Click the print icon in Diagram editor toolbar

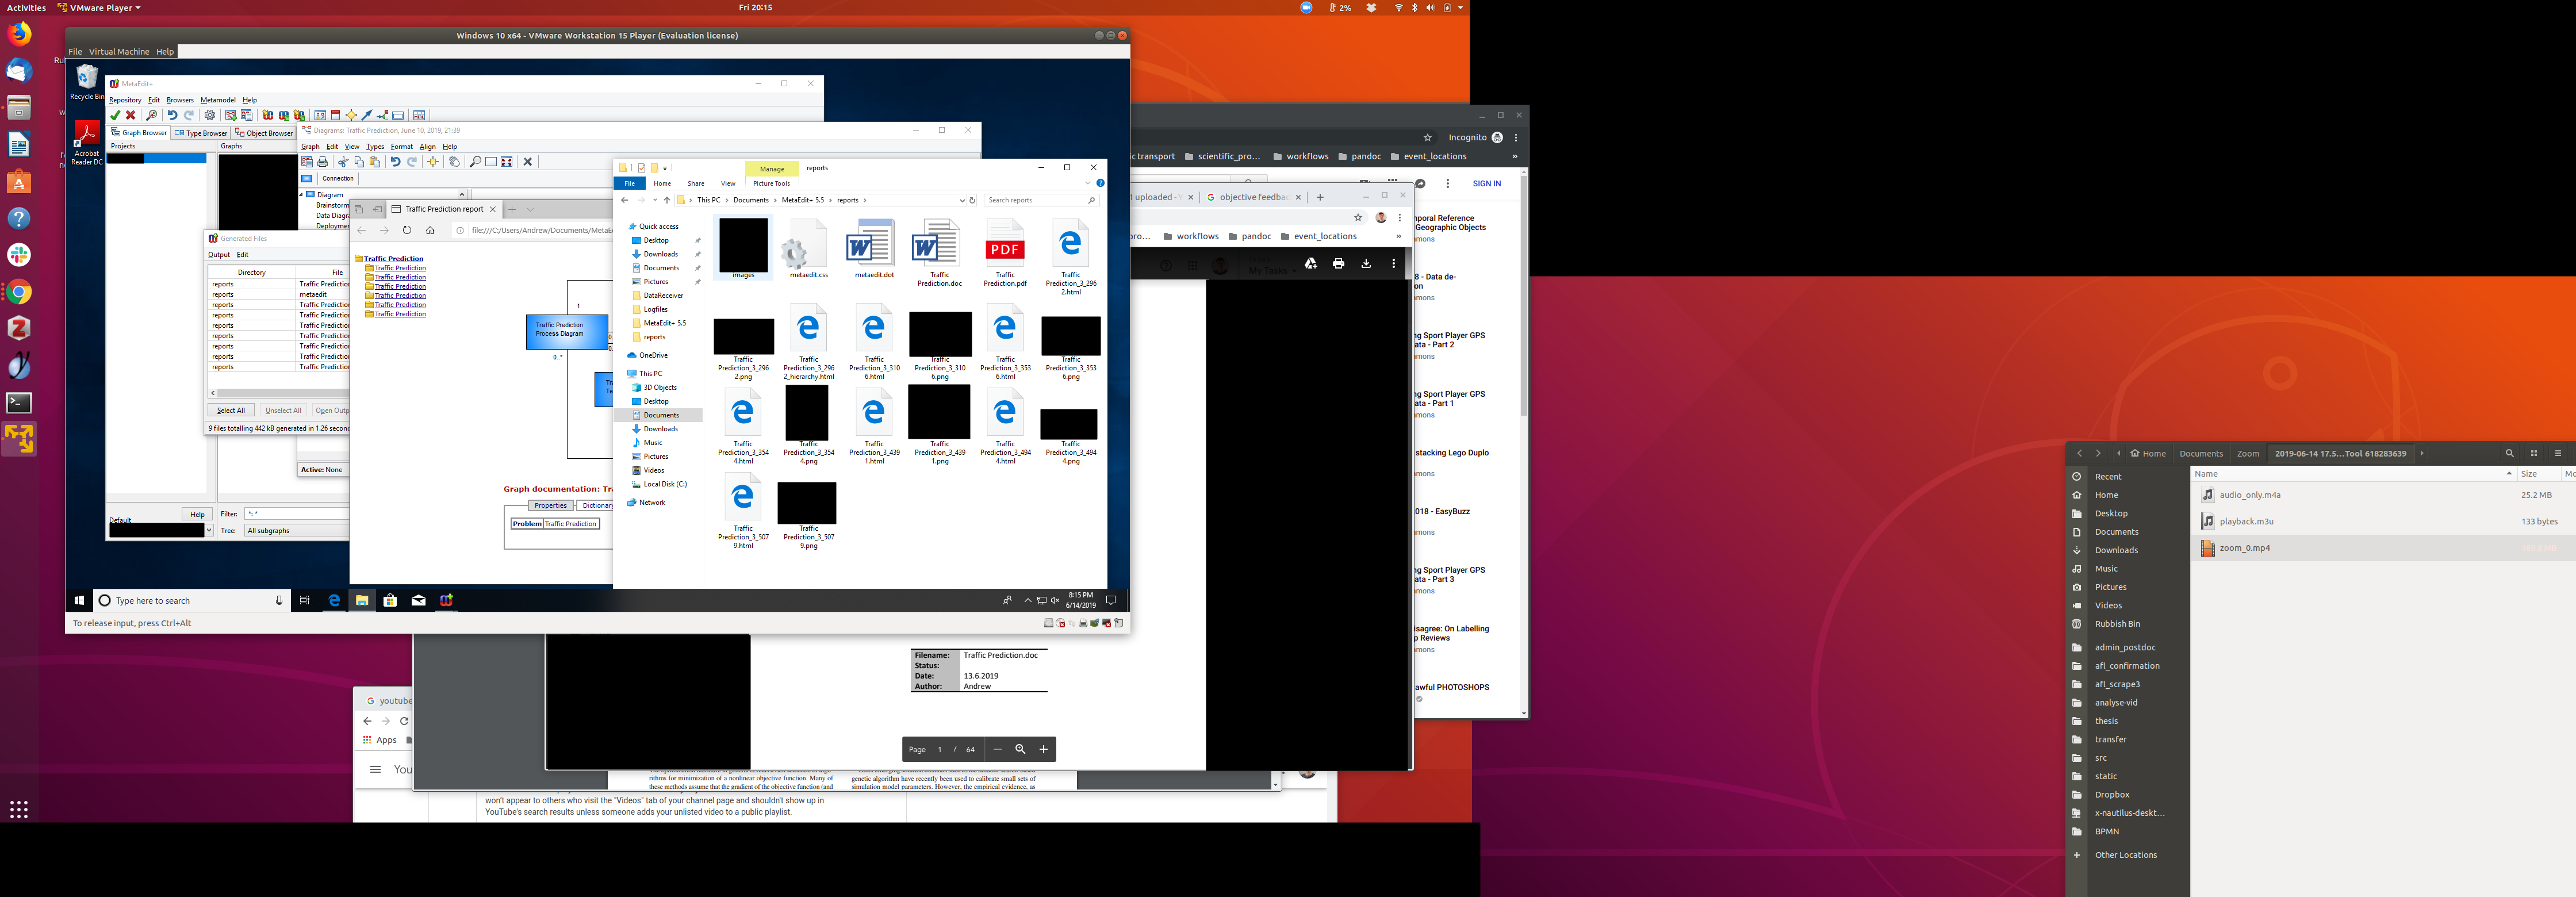click(x=323, y=162)
